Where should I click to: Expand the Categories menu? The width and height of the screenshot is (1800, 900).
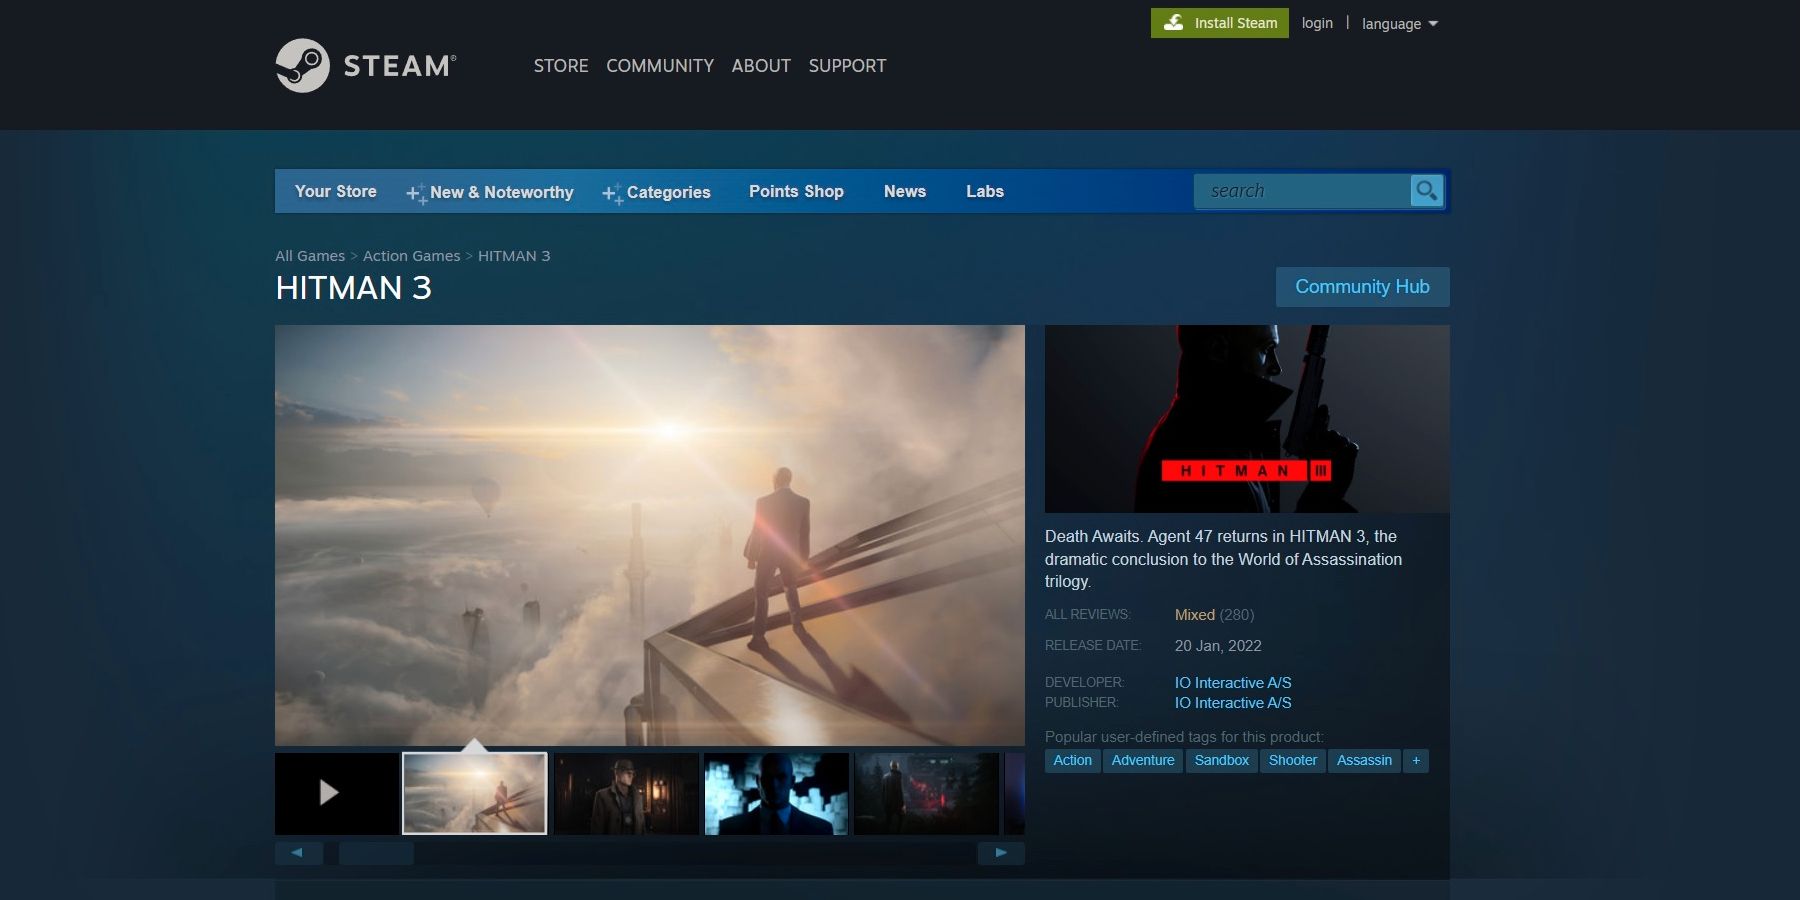click(x=657, y=192)
